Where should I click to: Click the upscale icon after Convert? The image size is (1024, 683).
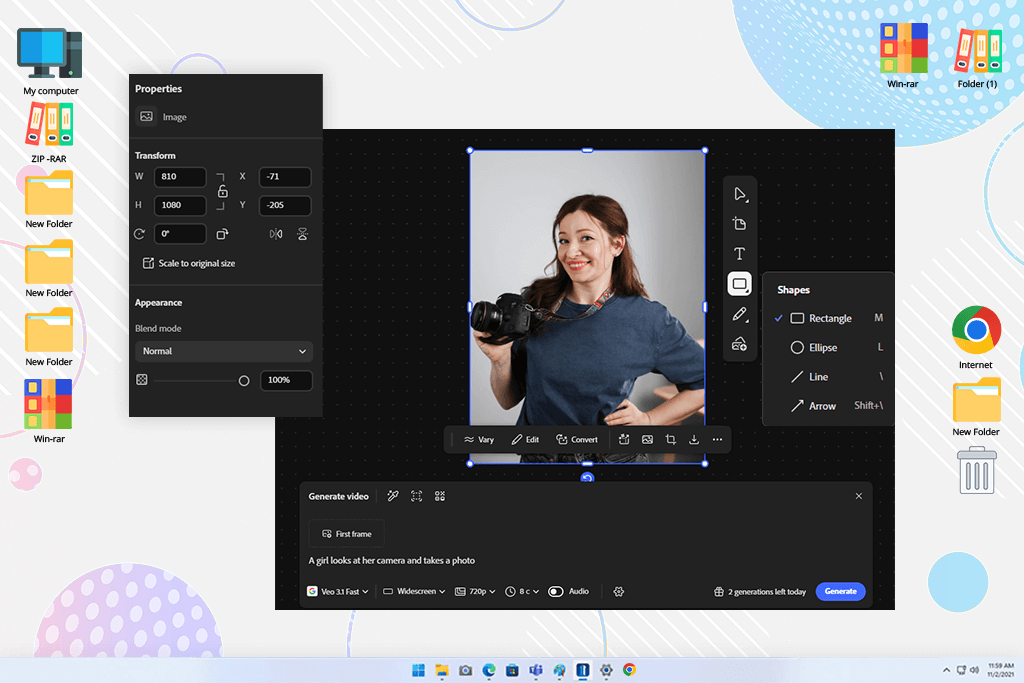click(x=624, y=439)
